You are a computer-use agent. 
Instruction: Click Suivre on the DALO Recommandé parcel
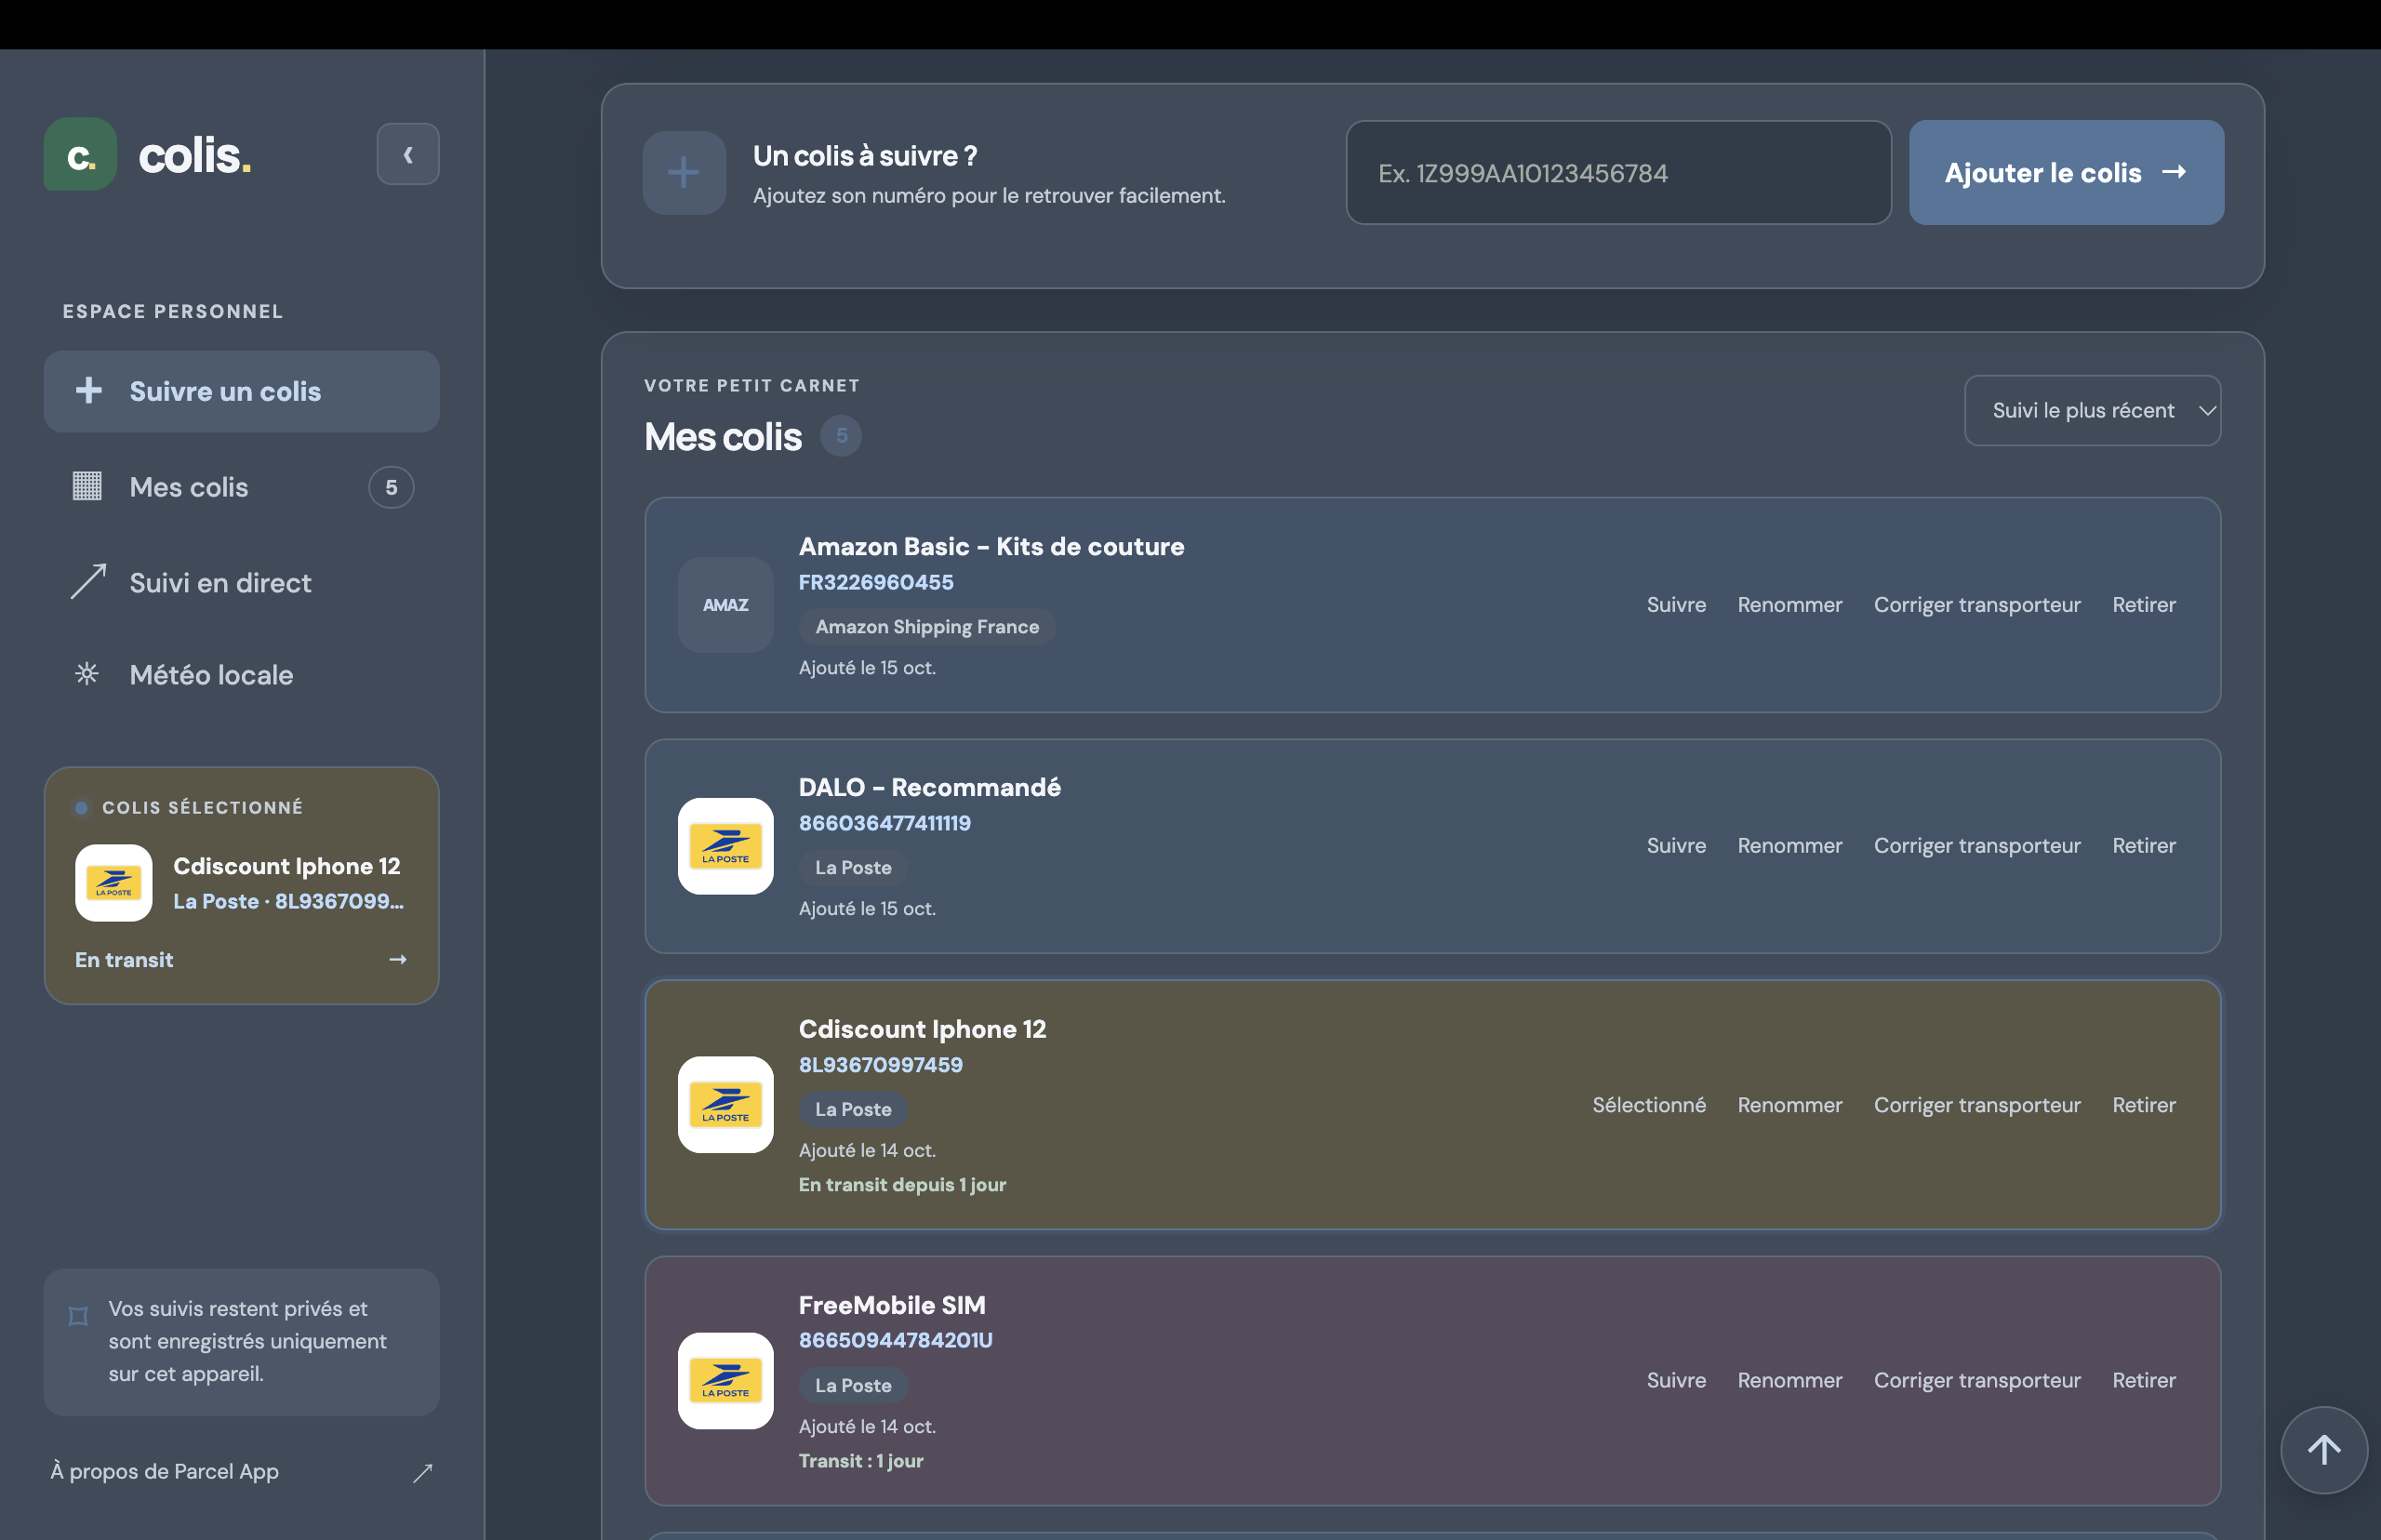pyautogui.click(x=1676, y=846)
